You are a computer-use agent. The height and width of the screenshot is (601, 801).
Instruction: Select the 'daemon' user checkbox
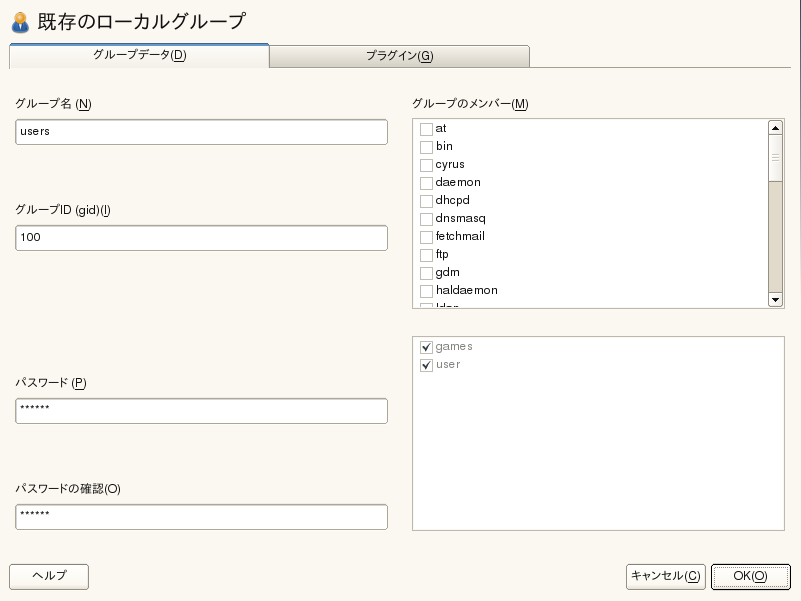pos(427,183)
